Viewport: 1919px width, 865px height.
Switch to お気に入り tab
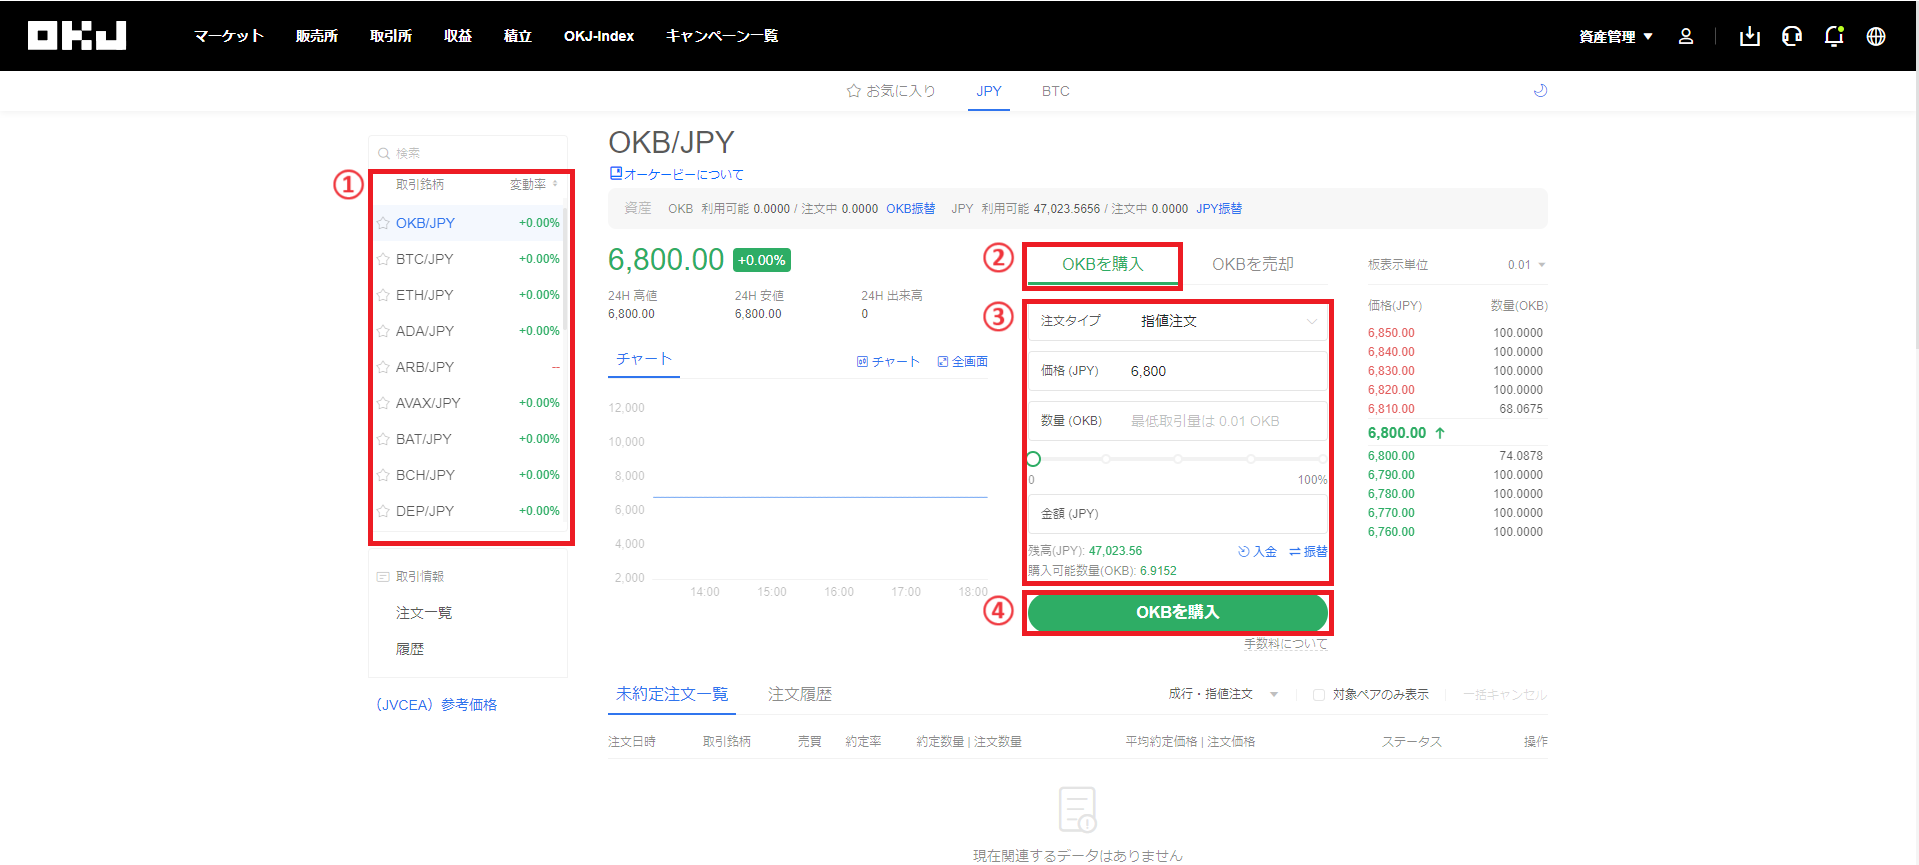[x=891, y=91]
